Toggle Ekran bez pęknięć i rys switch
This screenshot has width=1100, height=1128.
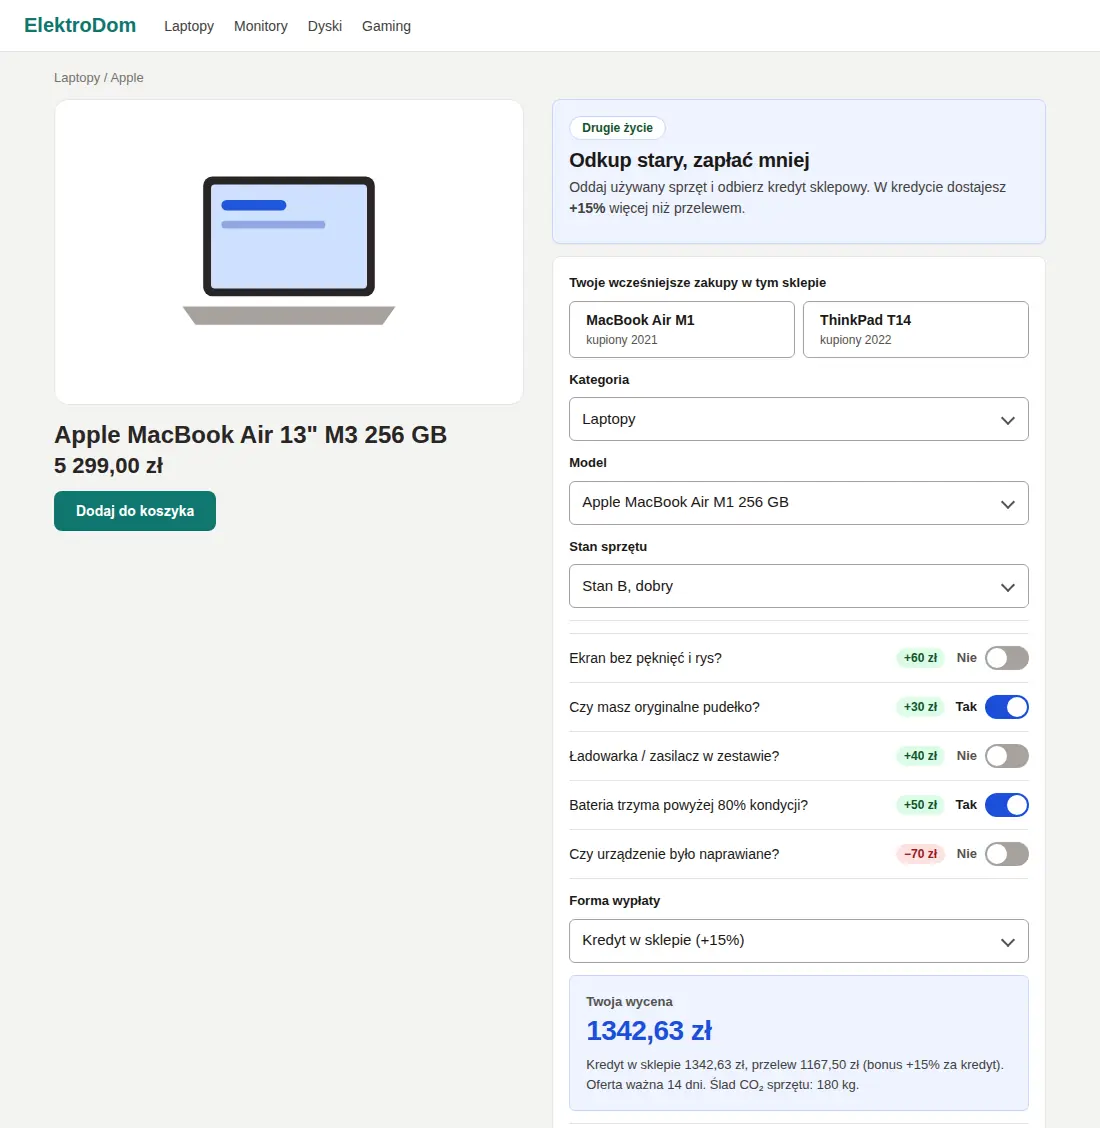click(1006, 658)
